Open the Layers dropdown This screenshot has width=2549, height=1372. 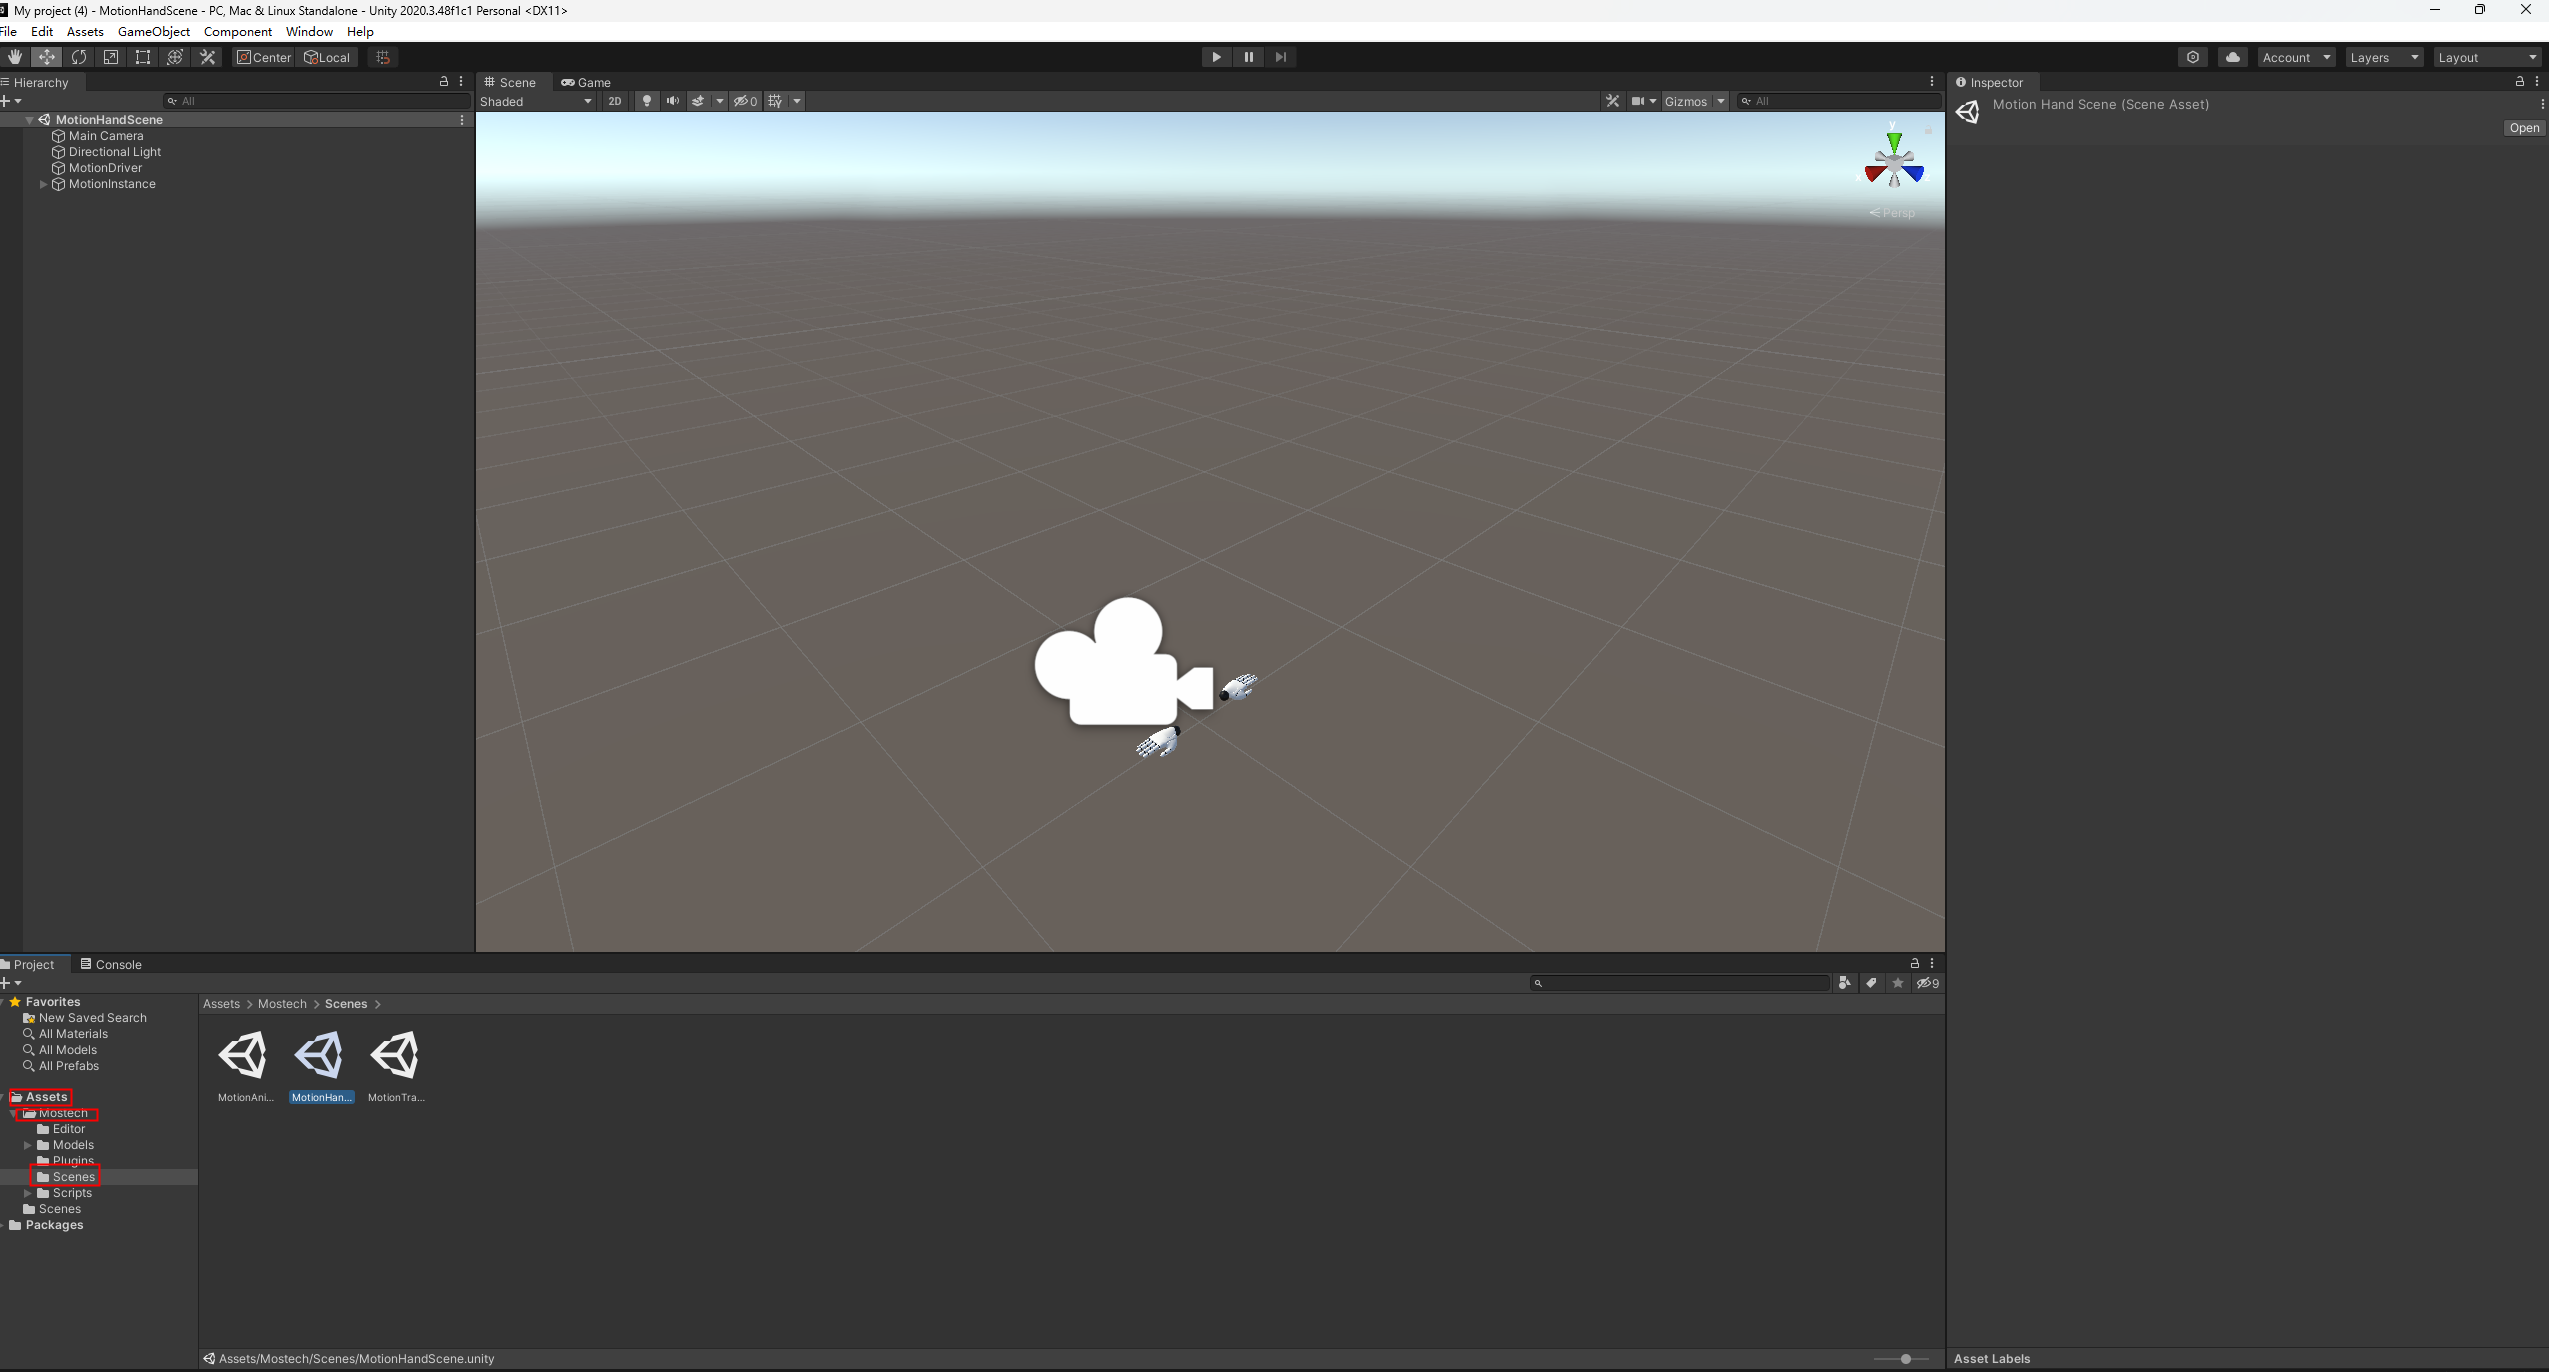(2383, 57)
